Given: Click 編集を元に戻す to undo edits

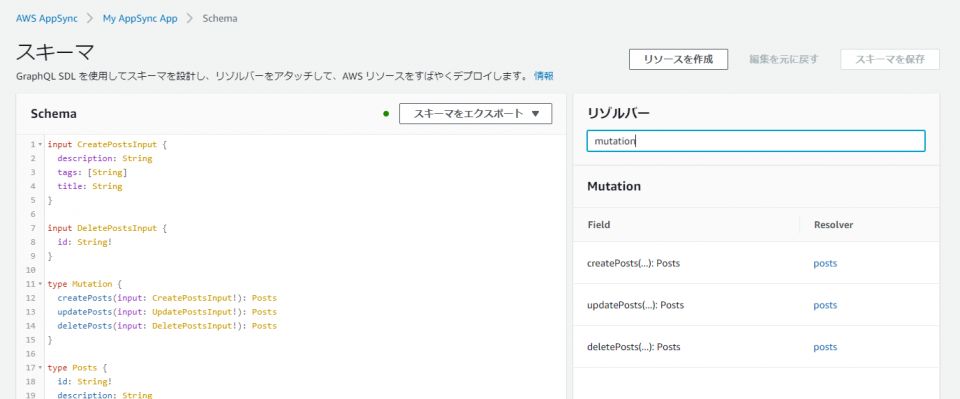Looking at the screenshot, I should (784, 59).
